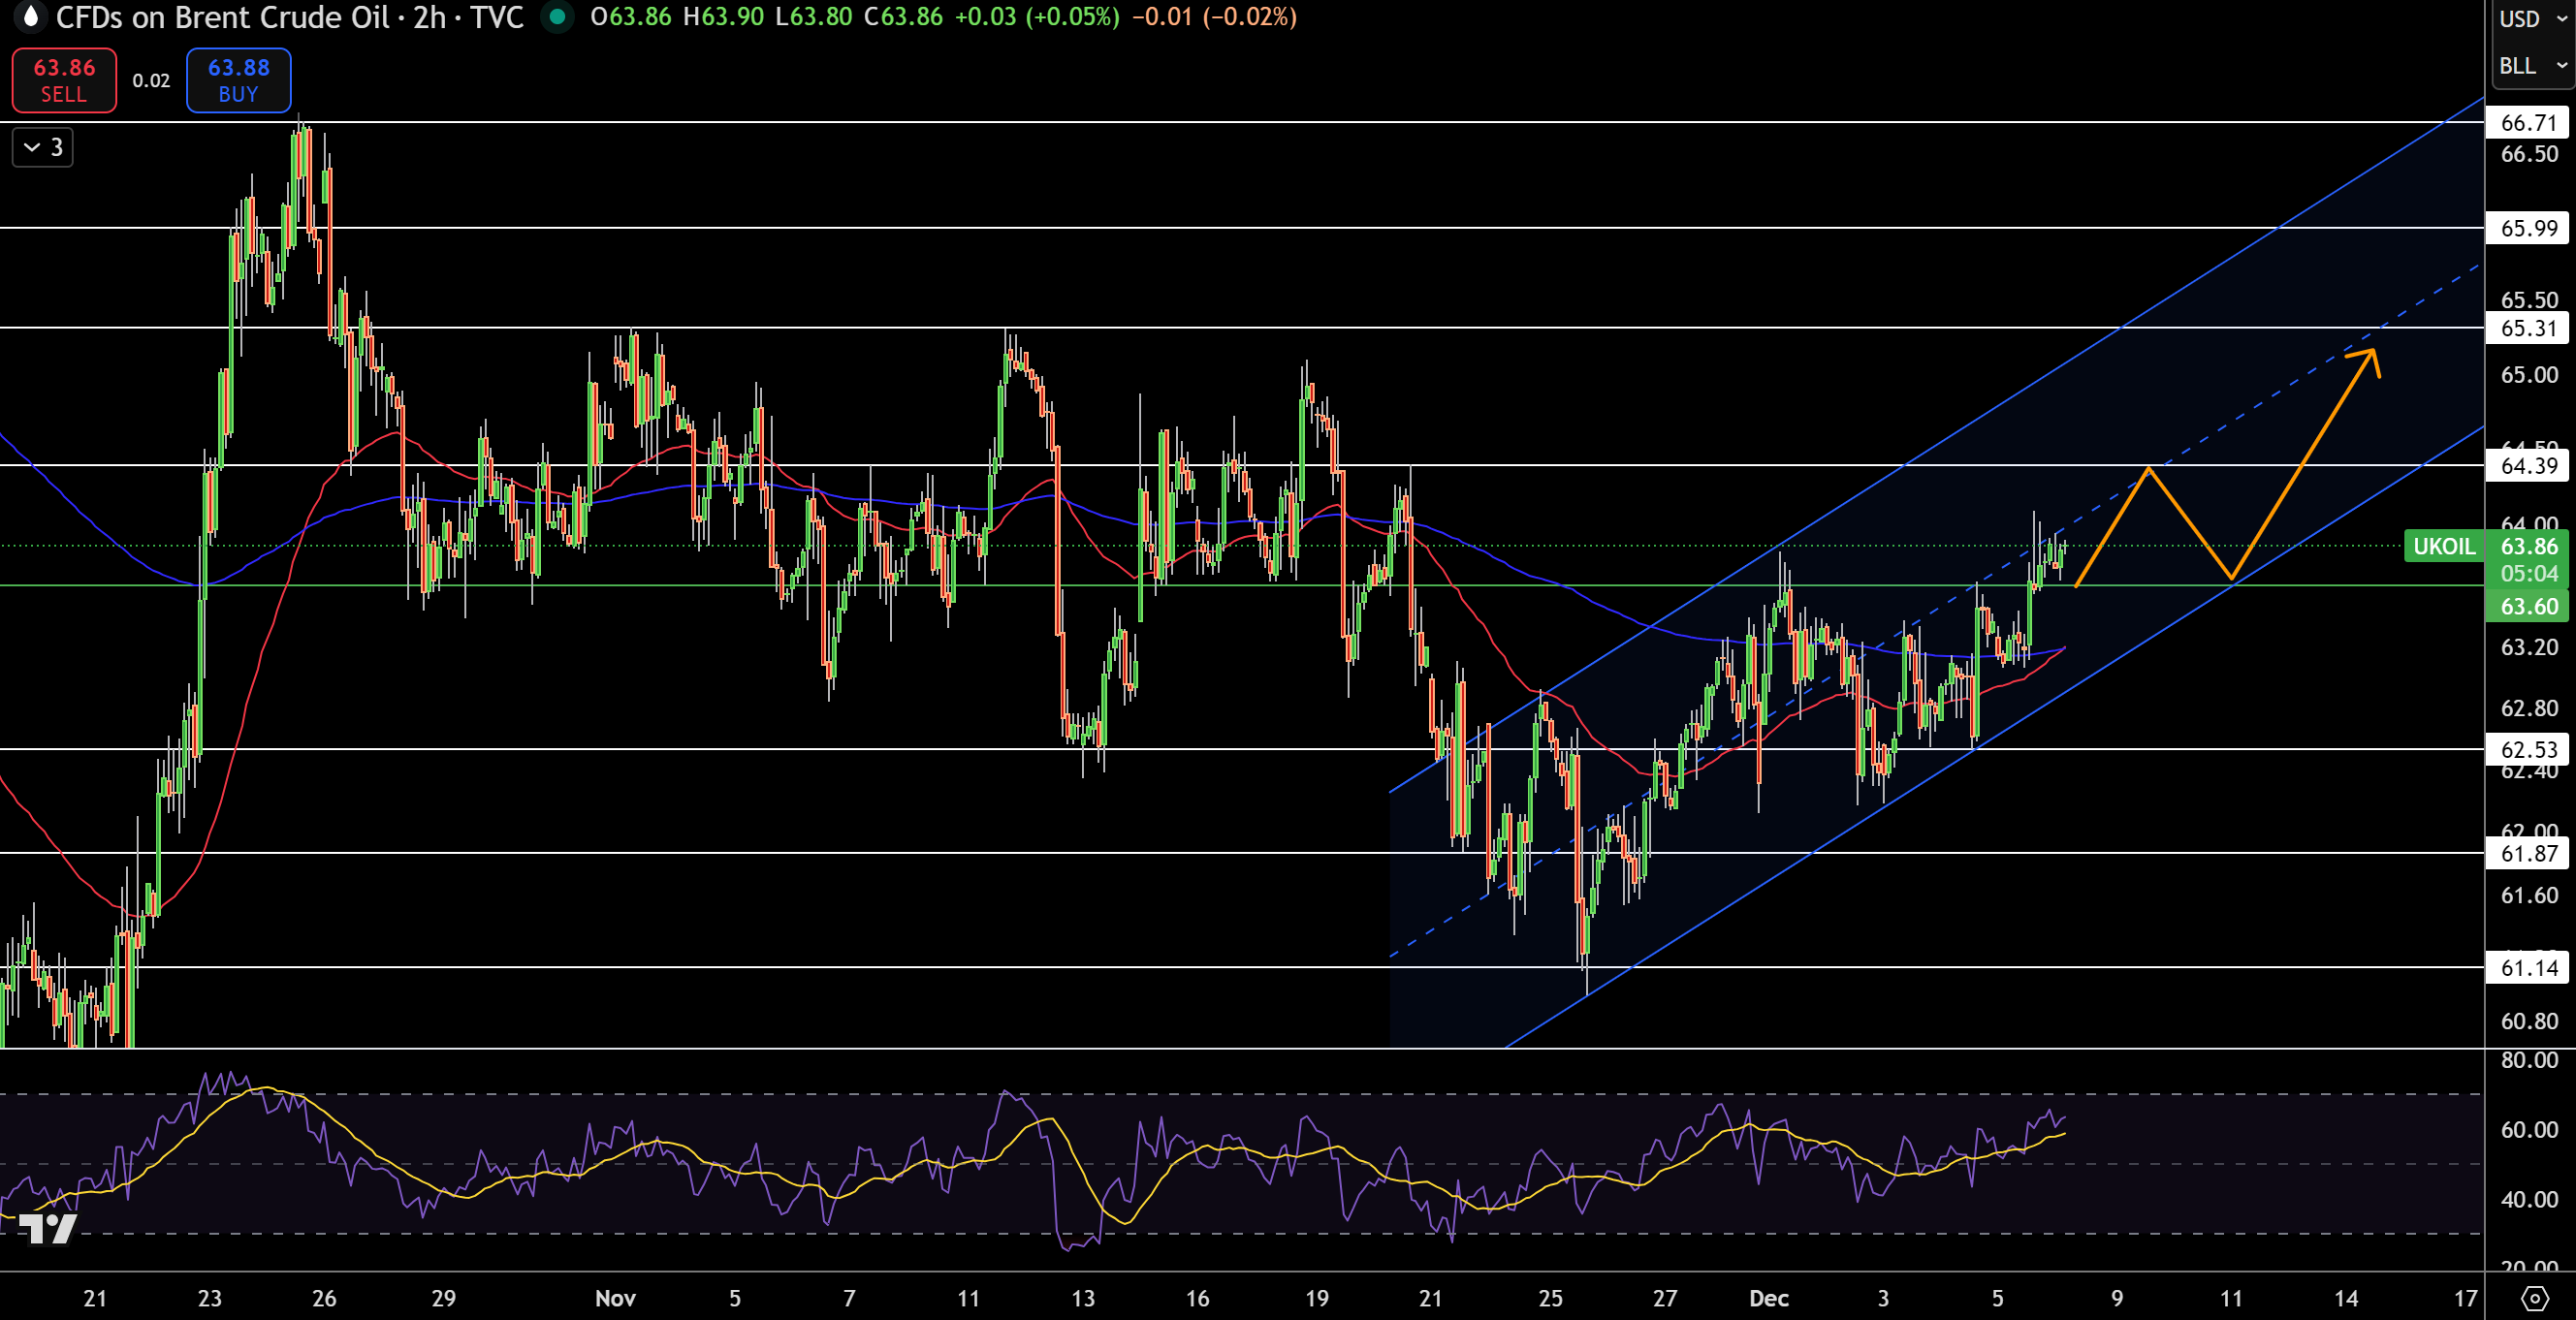Select the 65.31 horizontal line label
The image size is (2576, 1320).
click(2527, 328)
